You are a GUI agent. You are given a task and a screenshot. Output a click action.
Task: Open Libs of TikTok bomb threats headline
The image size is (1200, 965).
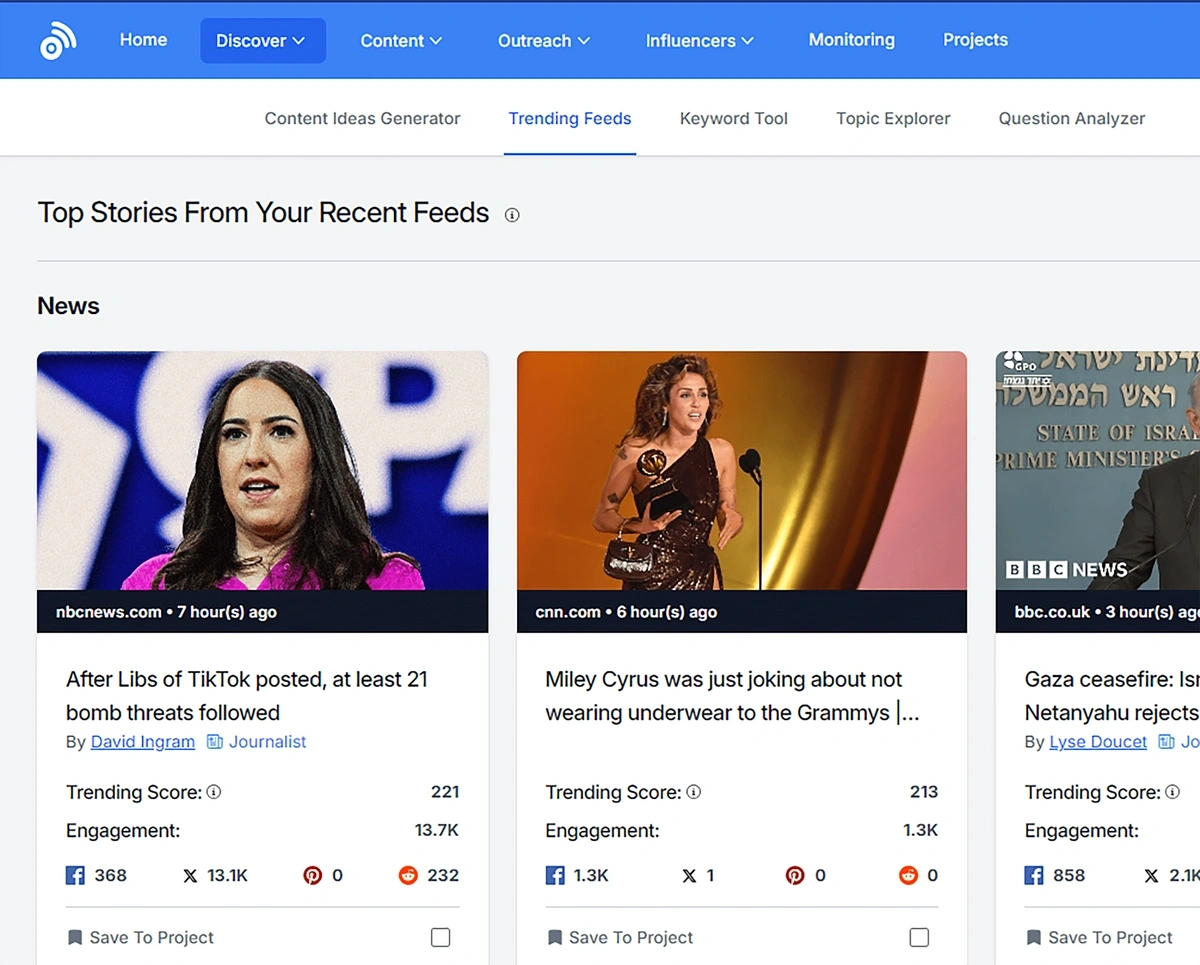pyautogui.click(x=247, y=696)
